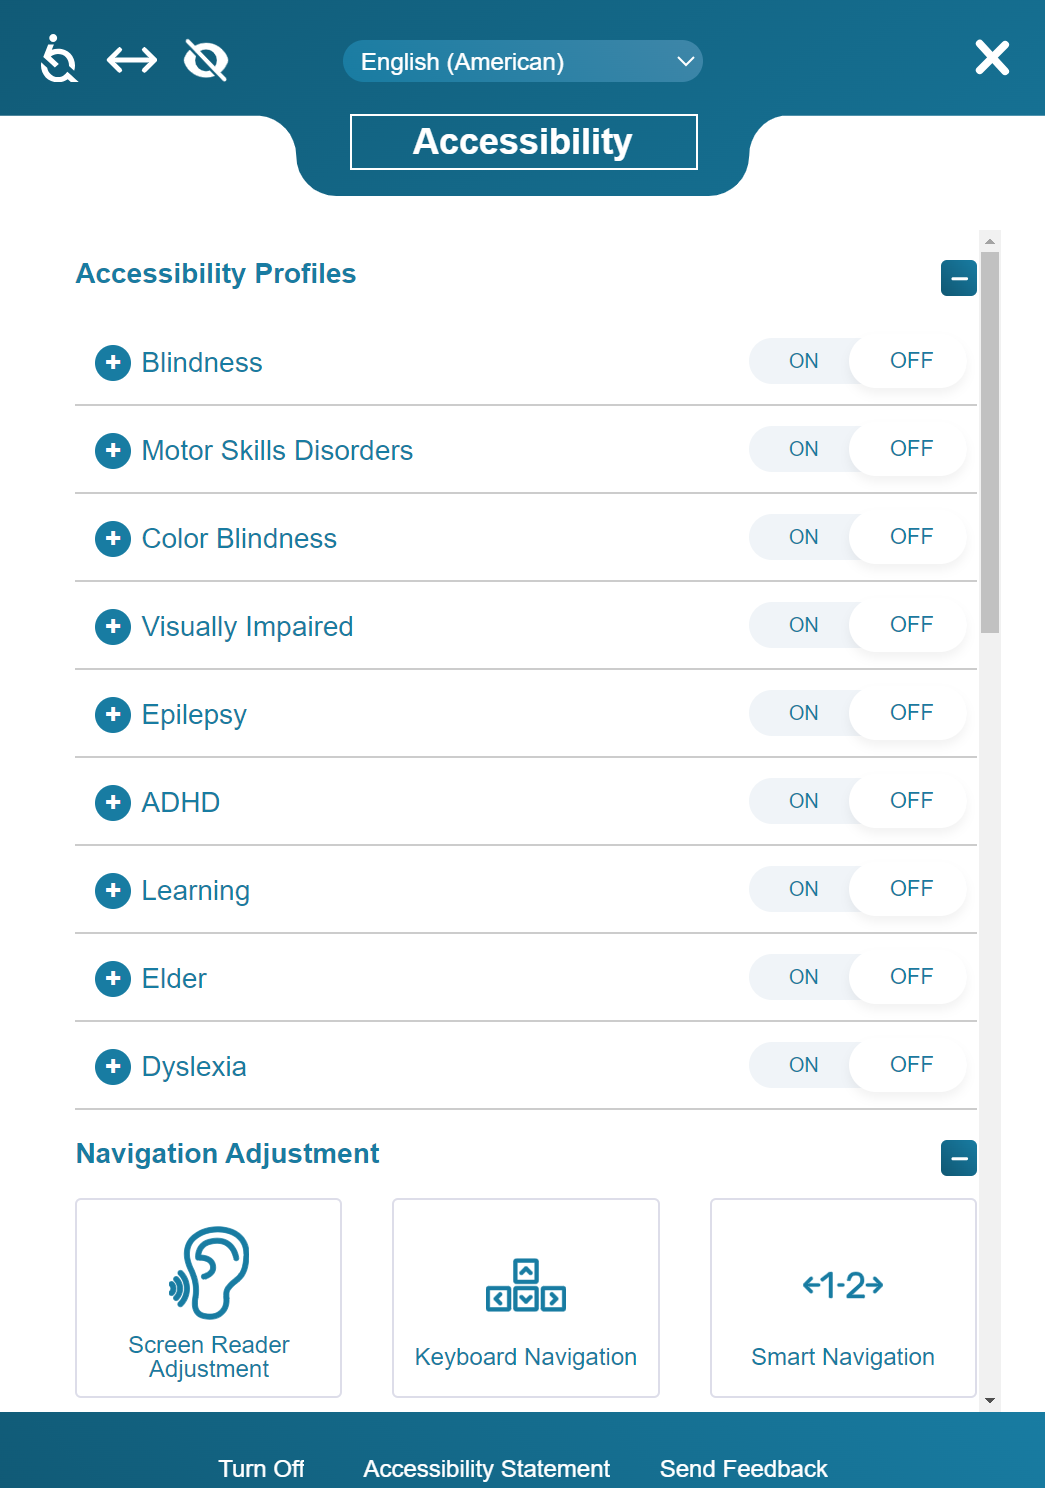Click the scrollbar down arrow
This screenshot has height=1488, width=1045.
pyautogui.click(x=990, y=1400)
